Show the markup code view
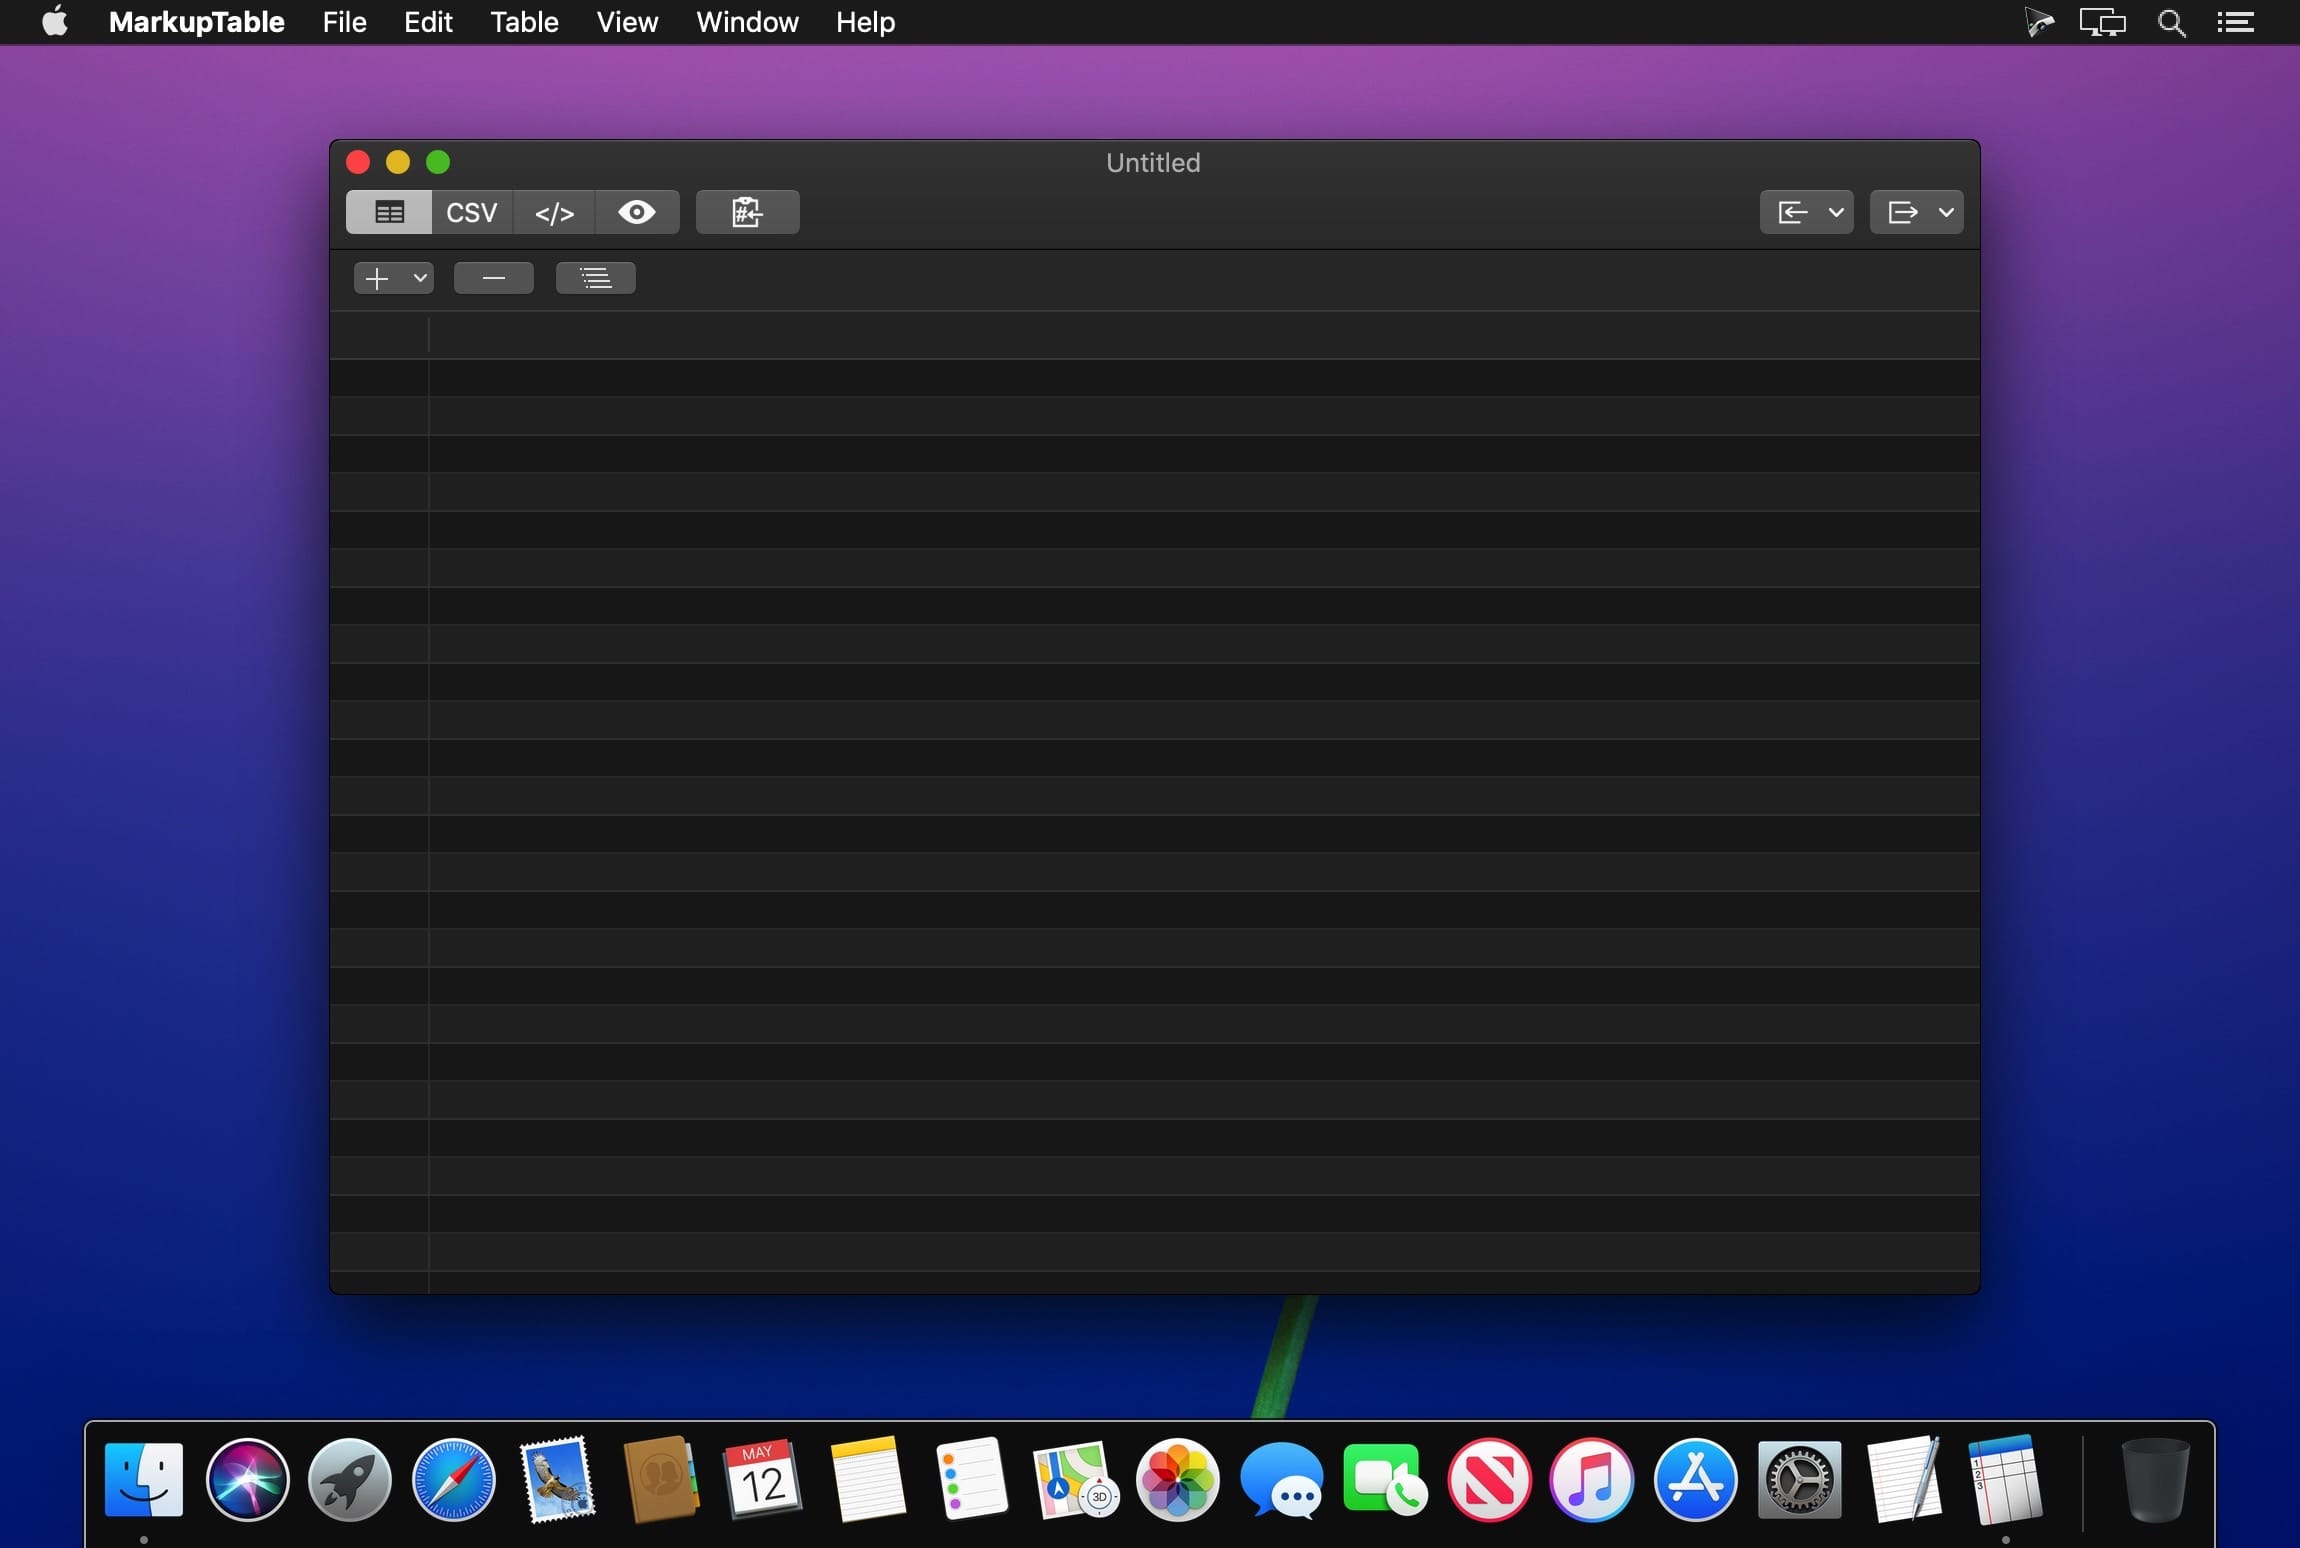 pyautogui.click(x=554, y=212)
